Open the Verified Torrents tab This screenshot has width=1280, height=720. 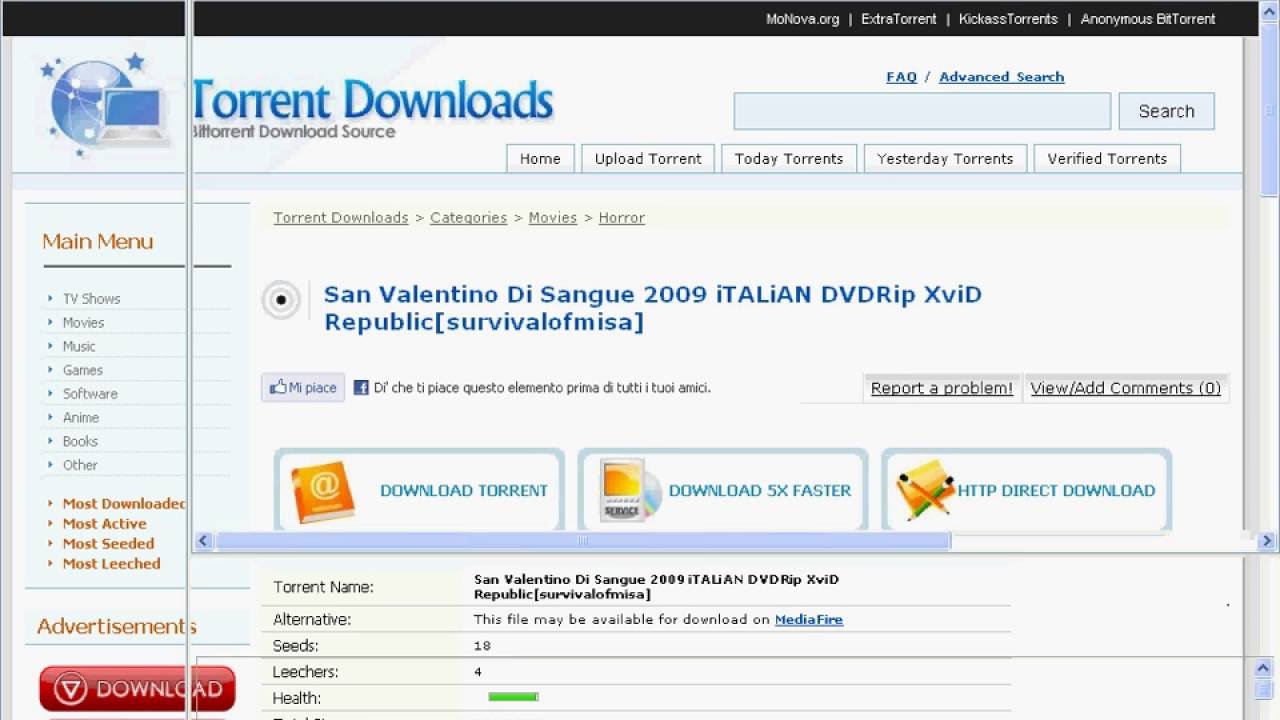click(1107, 159)
